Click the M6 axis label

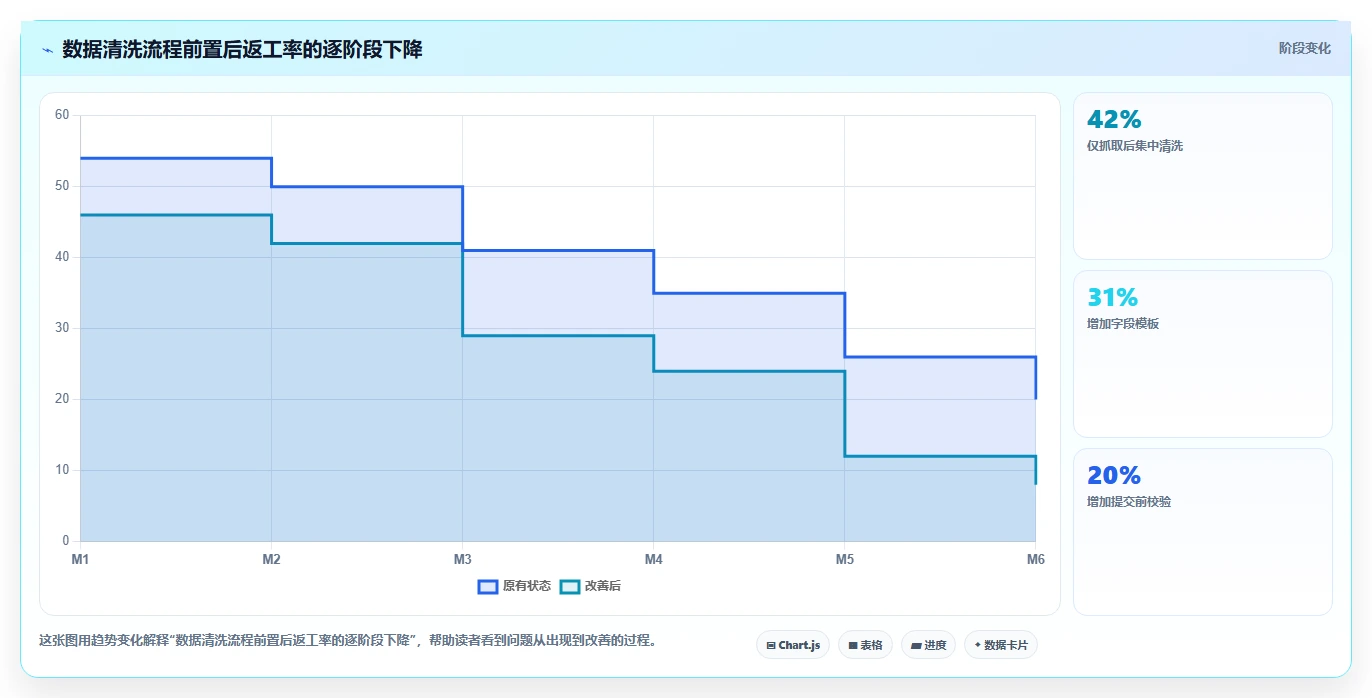[1035, 559]
